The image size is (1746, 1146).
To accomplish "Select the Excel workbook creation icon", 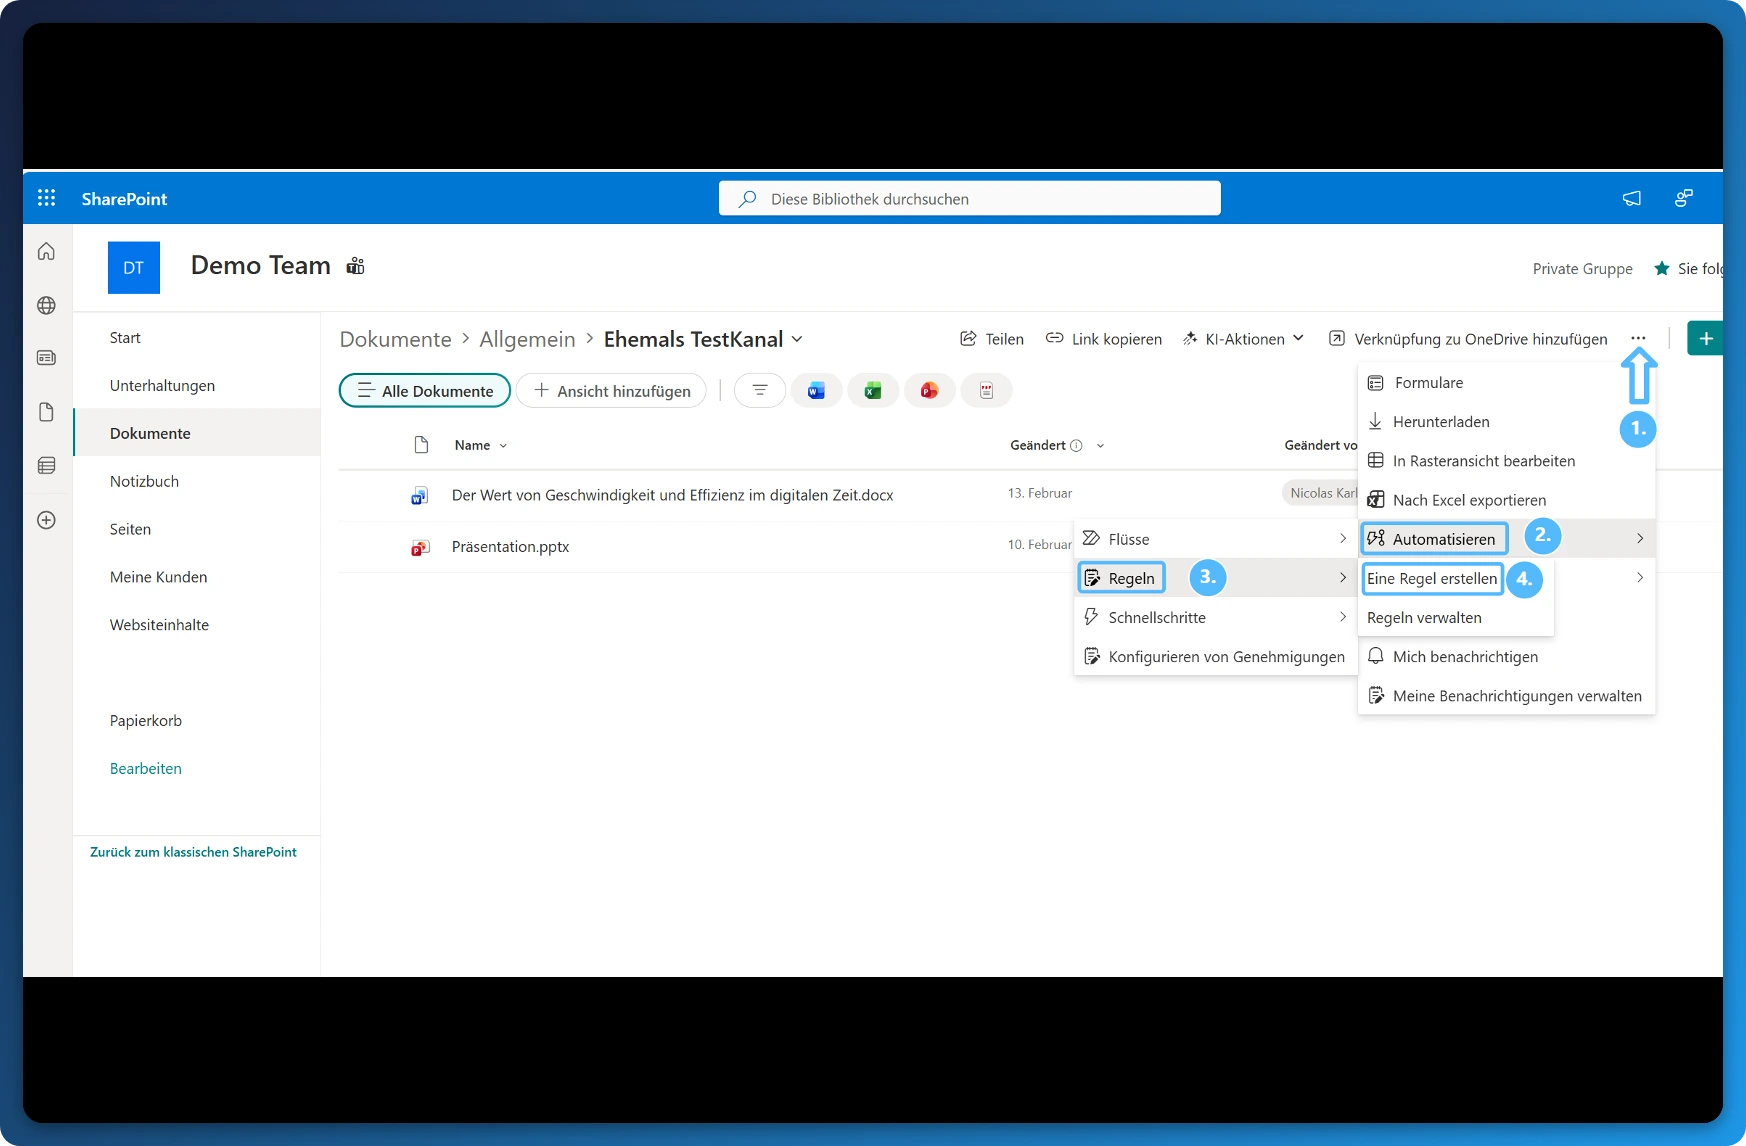I will pos(873,390).
